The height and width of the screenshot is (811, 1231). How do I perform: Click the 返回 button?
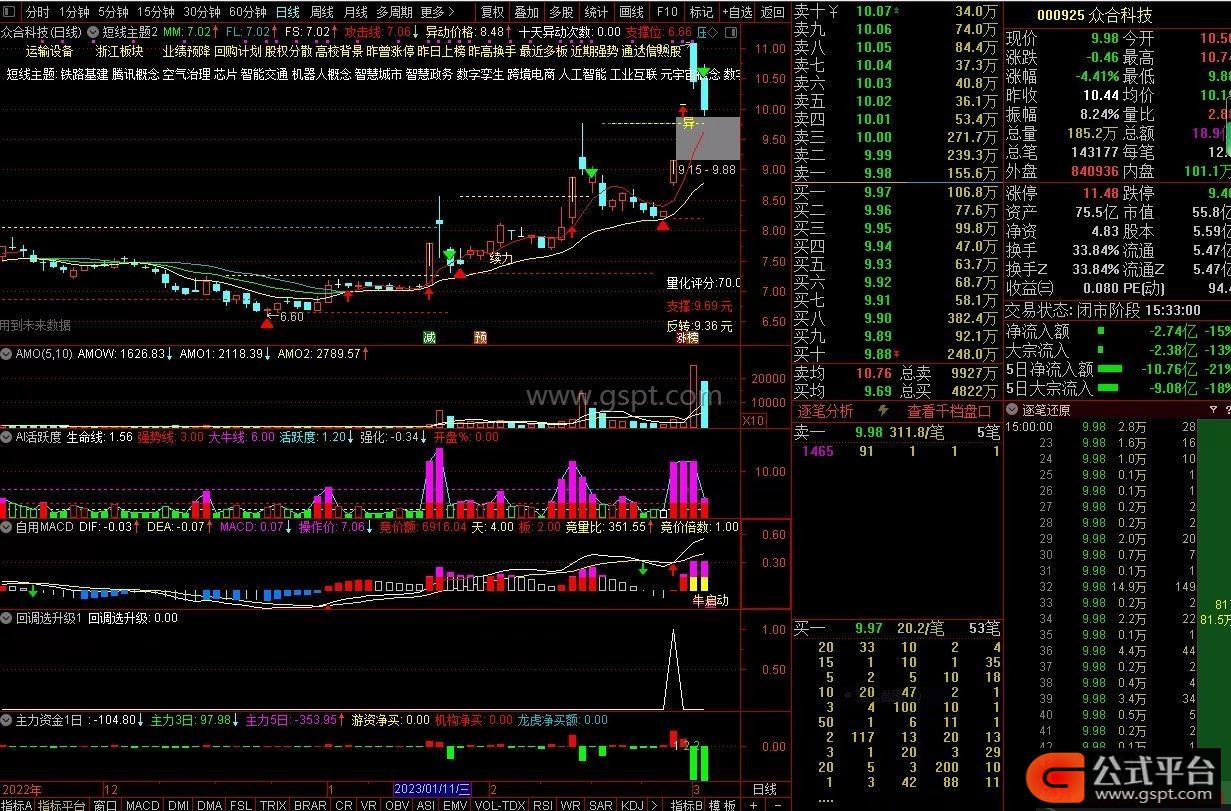tap(772, 12)
